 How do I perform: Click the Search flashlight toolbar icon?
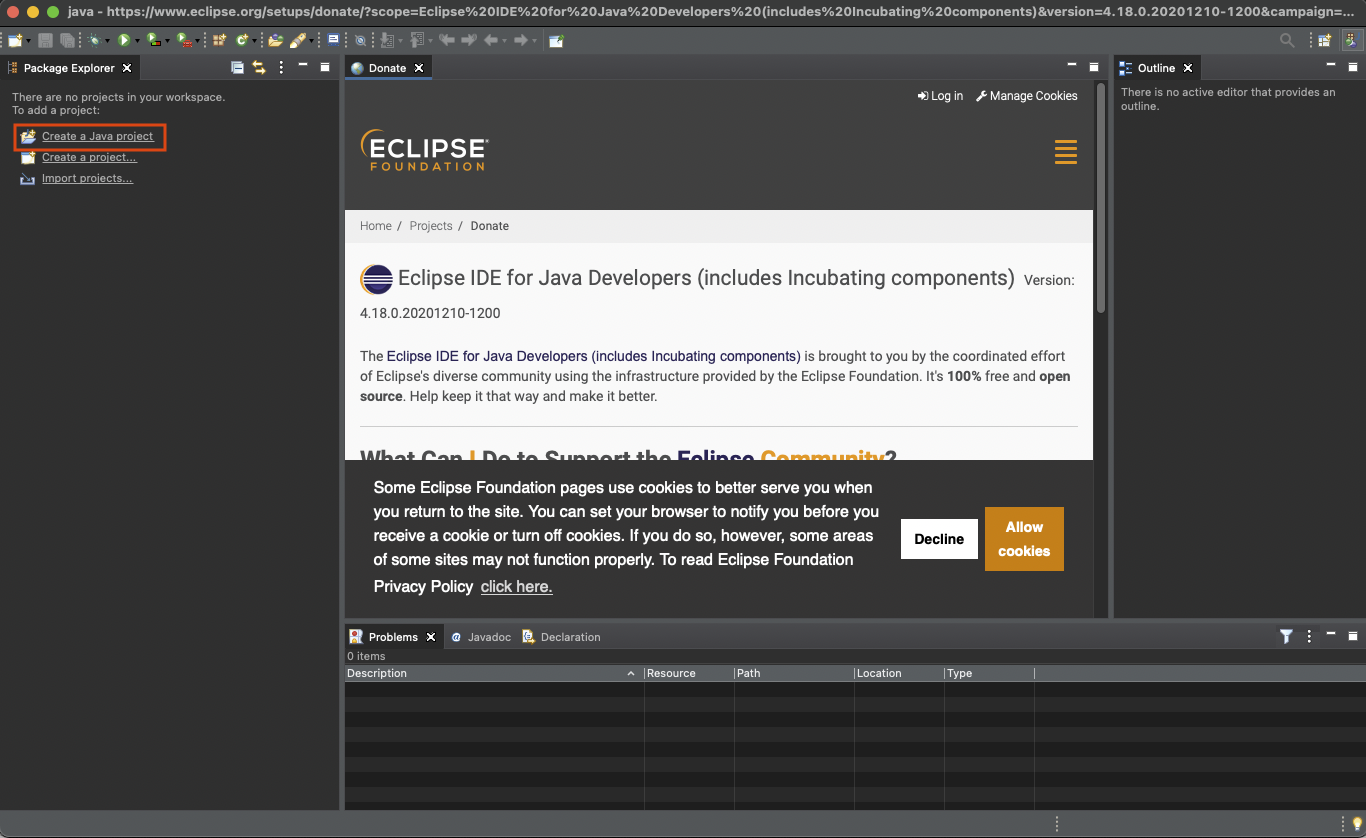[297, 41]
